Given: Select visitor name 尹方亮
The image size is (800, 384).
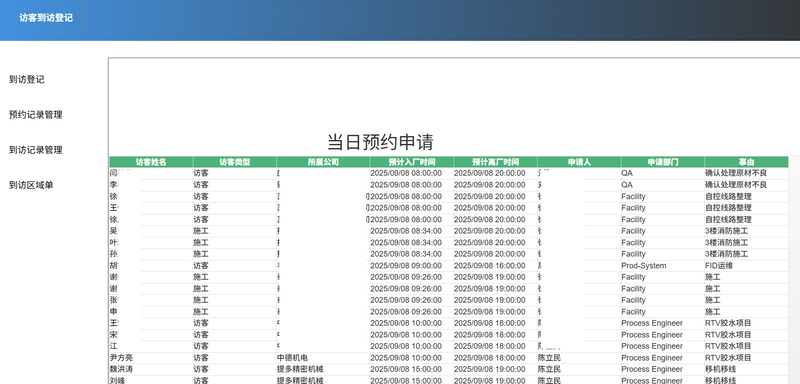Looking at the screenshot, I should [x=121, y=358].
